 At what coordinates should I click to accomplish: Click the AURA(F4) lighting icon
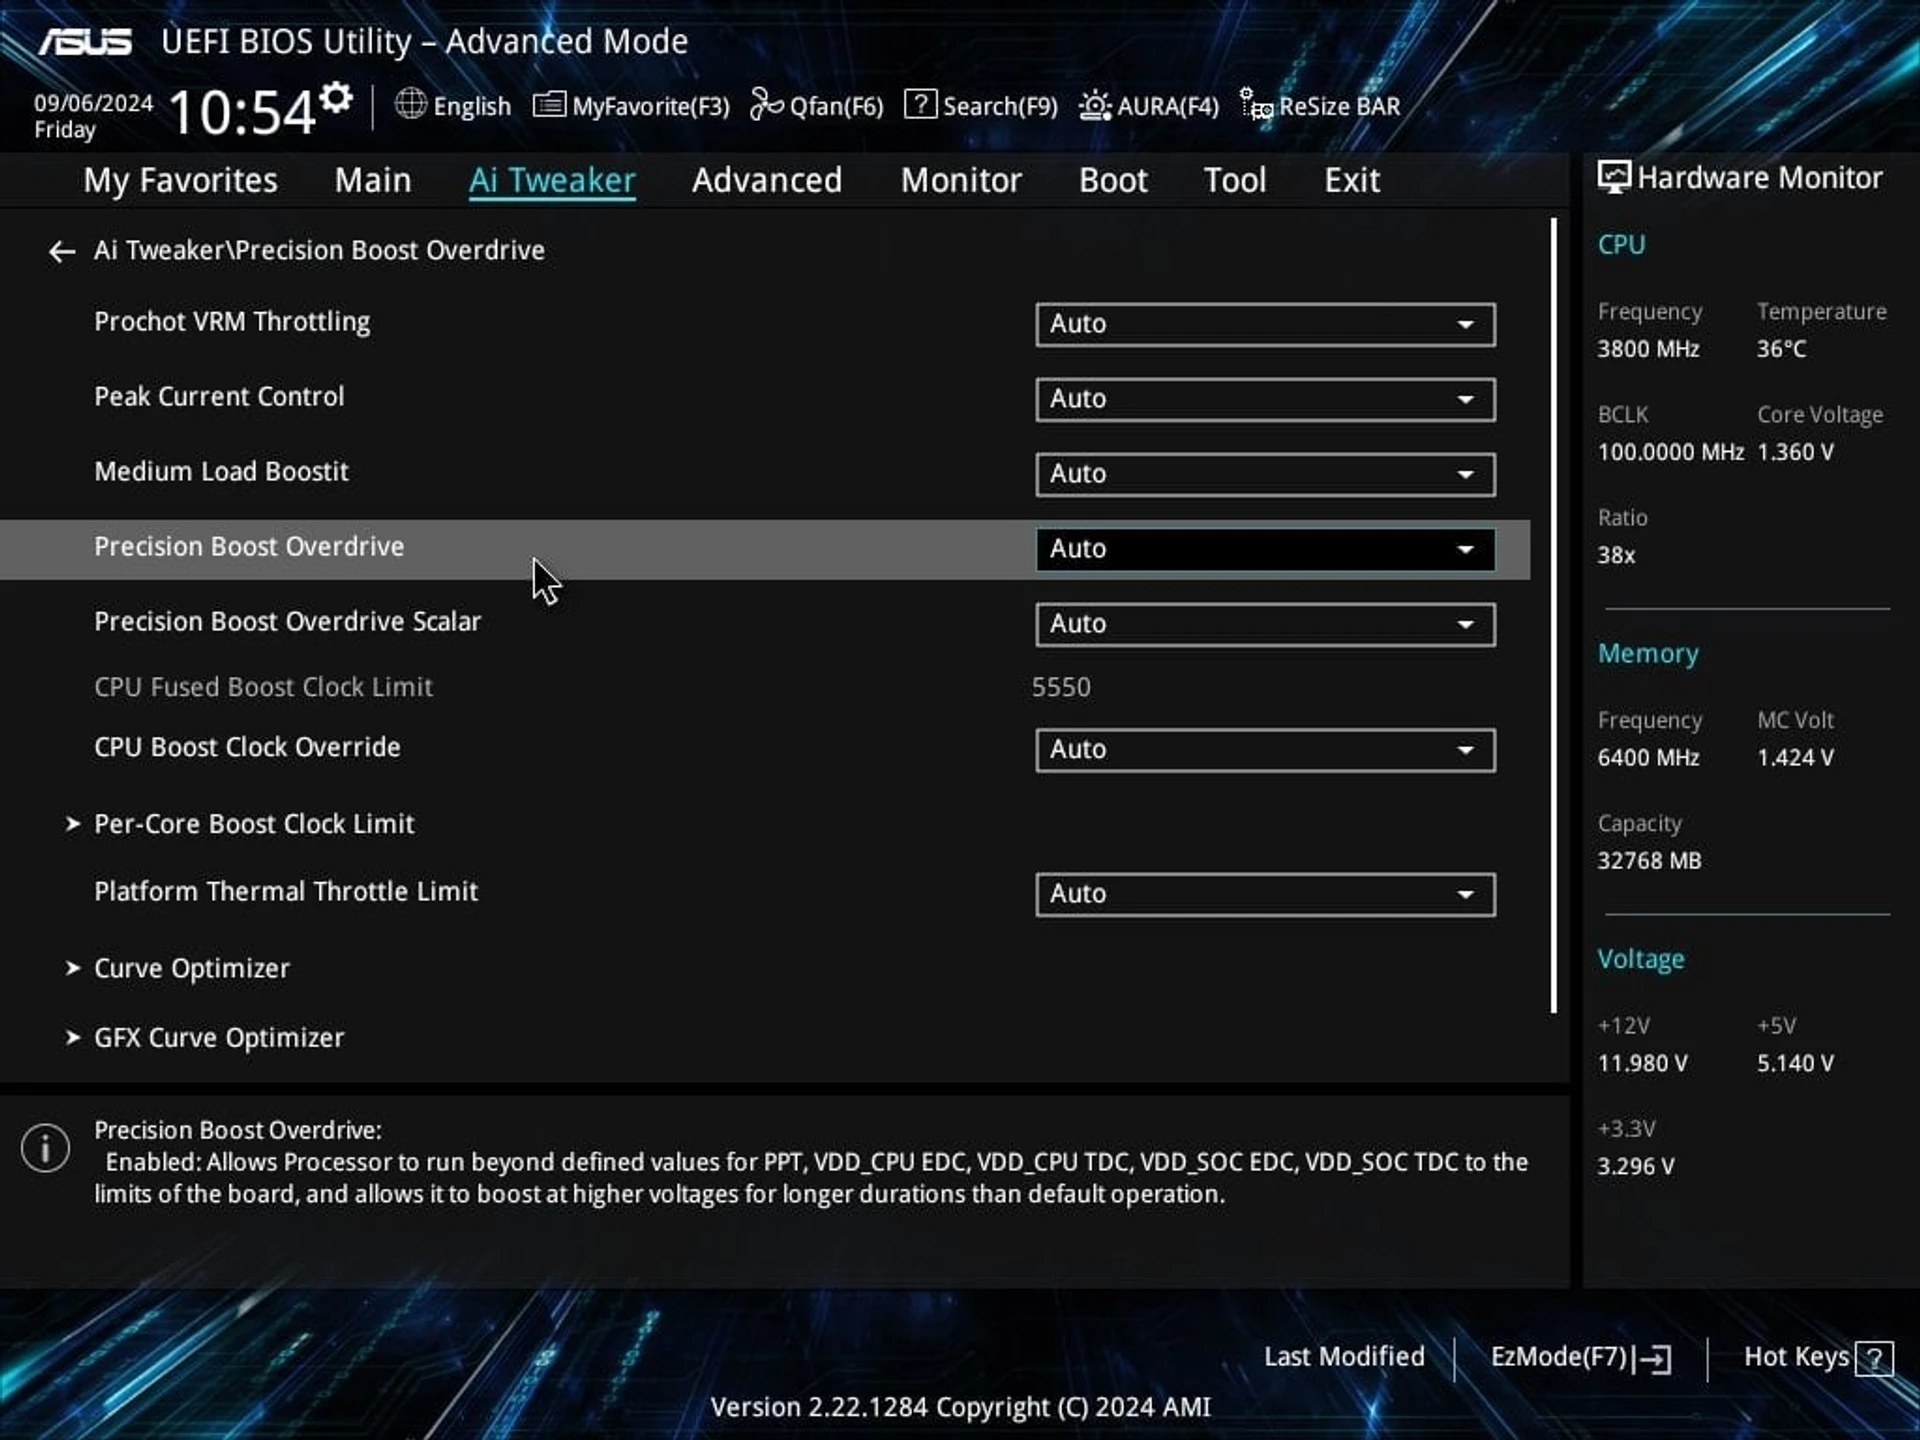pyautogui.click(x=1095, y=105)
